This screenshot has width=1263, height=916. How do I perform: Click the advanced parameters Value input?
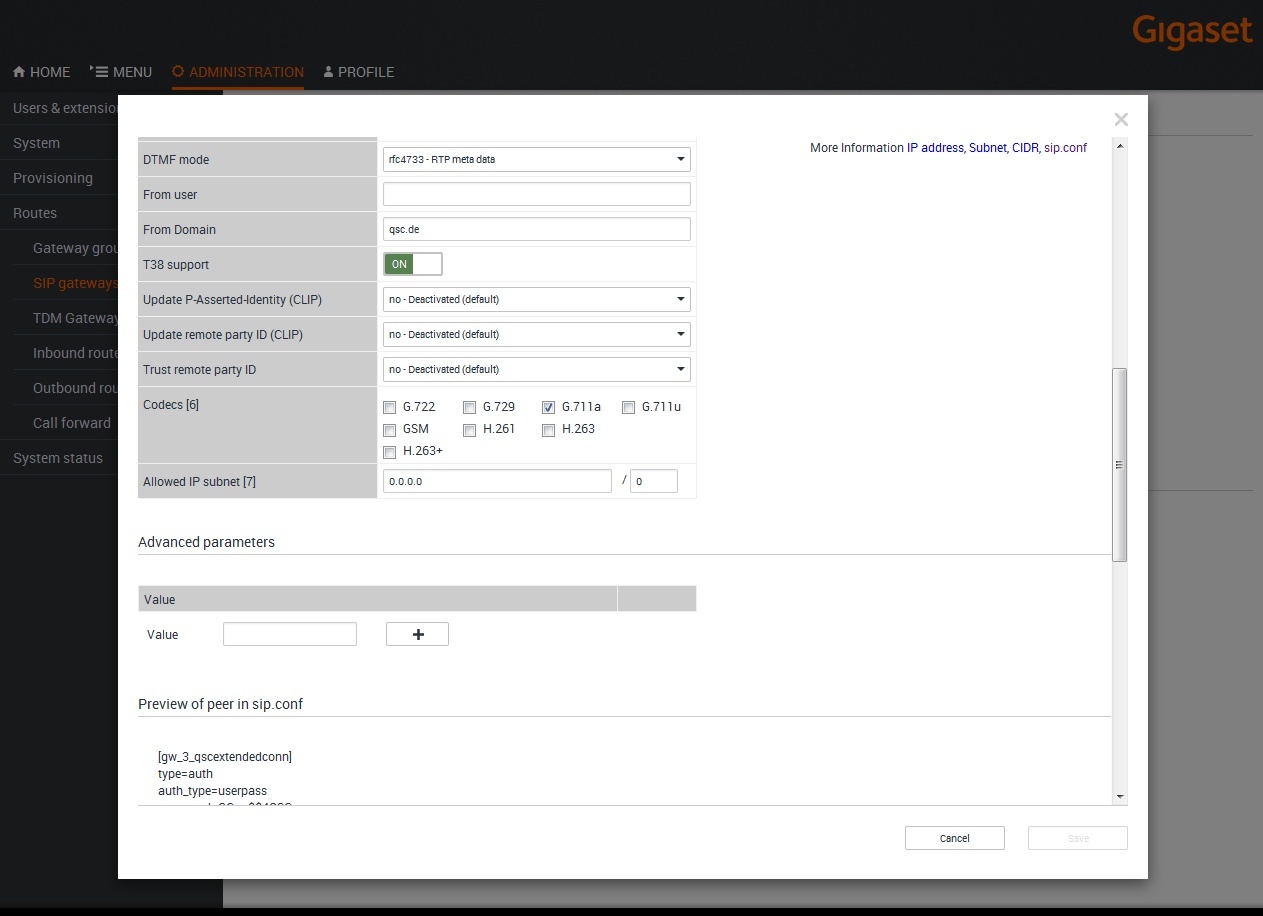tap(290, 634)
